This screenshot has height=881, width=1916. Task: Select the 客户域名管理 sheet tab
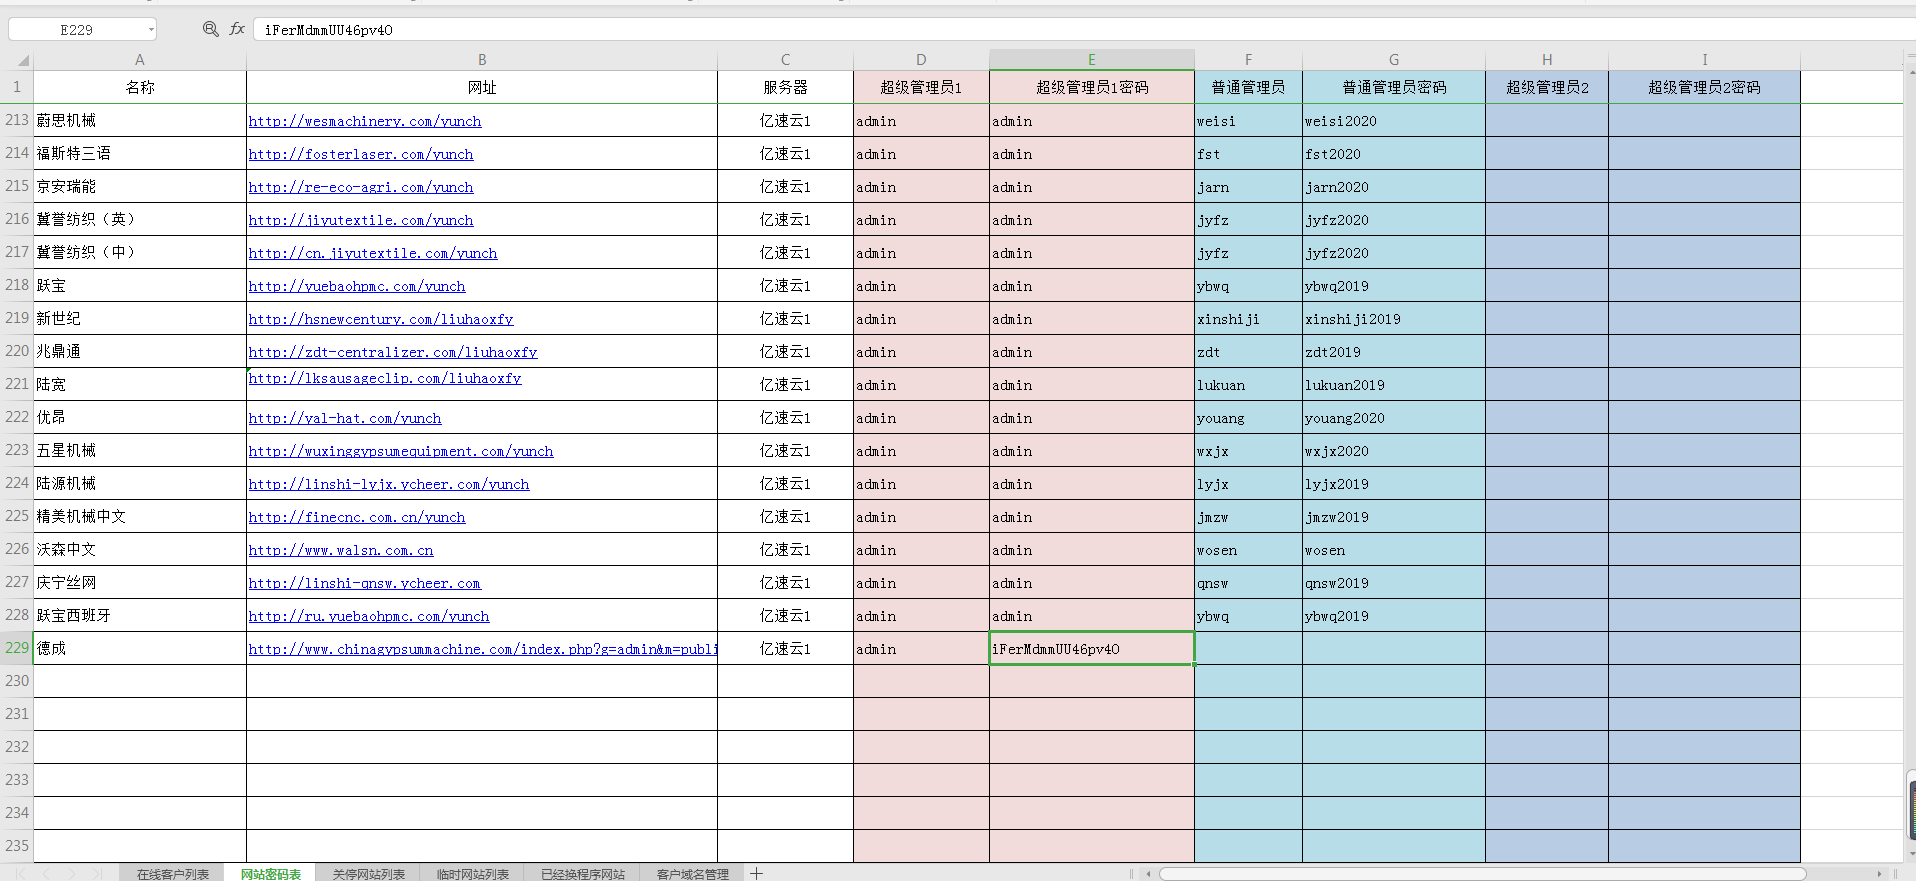click(692, 873)
